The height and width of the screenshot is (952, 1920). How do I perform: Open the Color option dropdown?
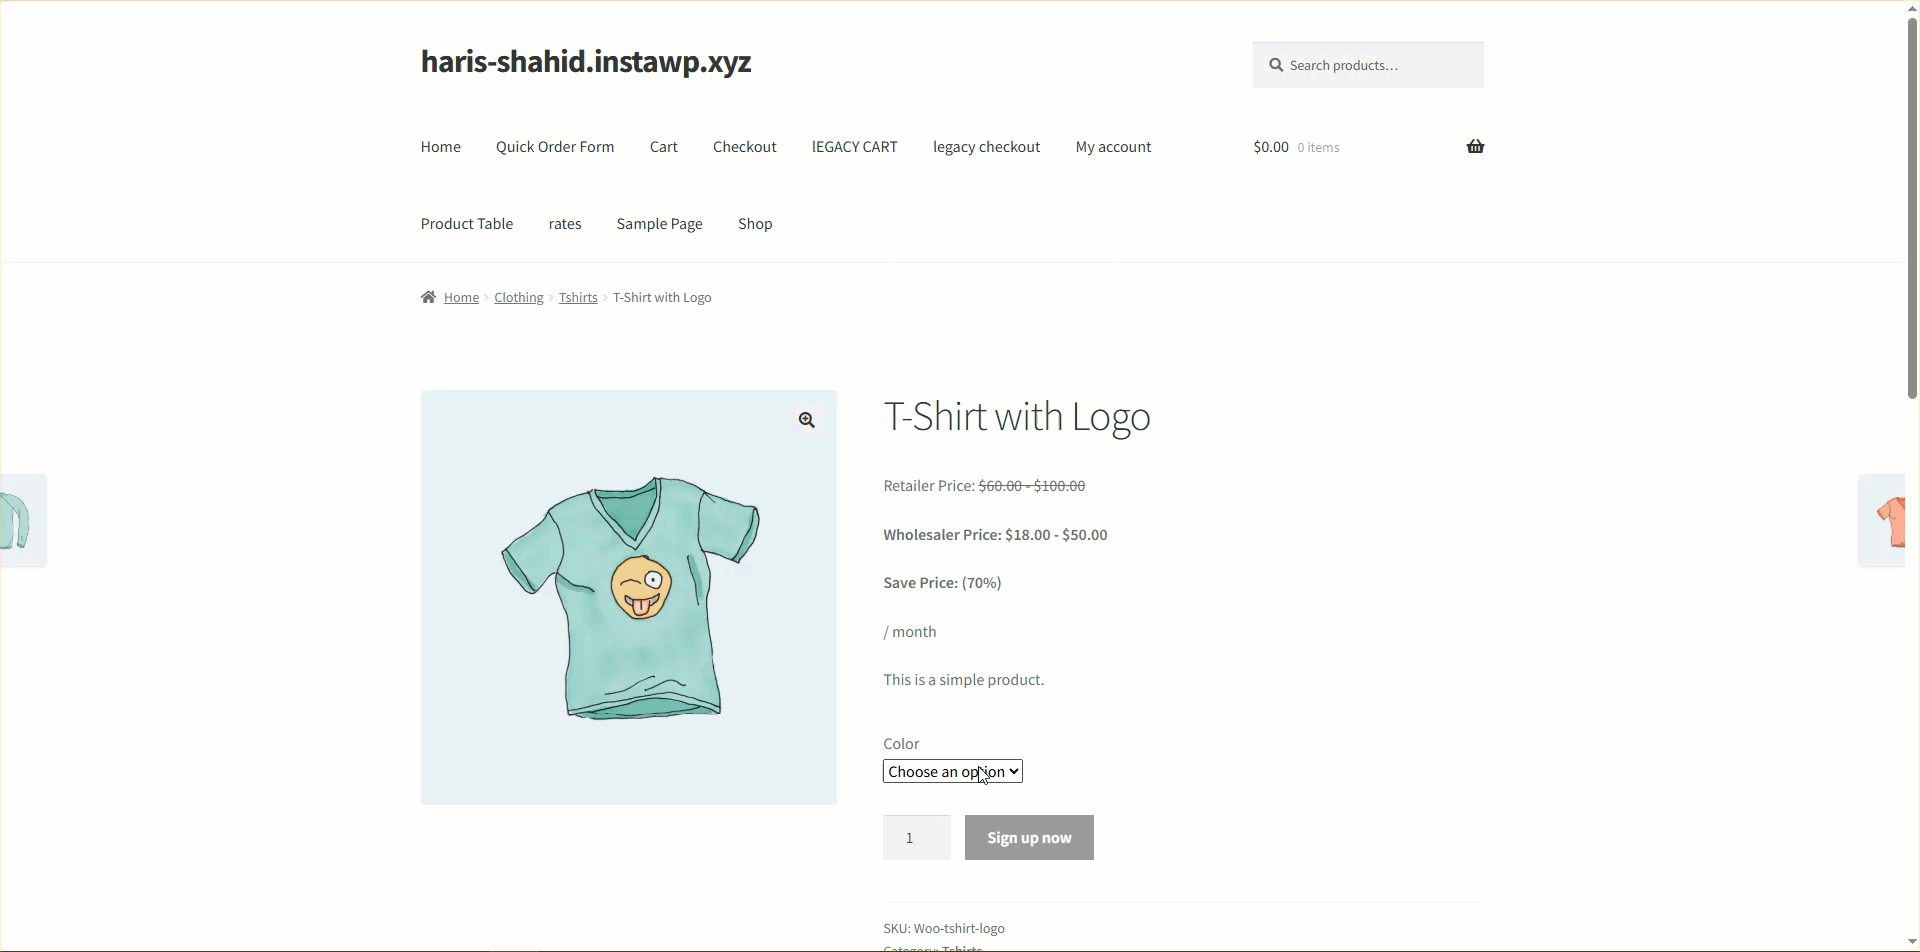click(953, 771)
